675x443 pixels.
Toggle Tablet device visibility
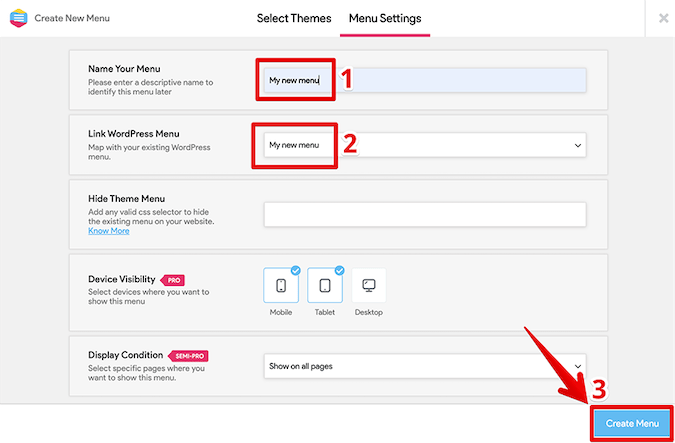point(325,285)
